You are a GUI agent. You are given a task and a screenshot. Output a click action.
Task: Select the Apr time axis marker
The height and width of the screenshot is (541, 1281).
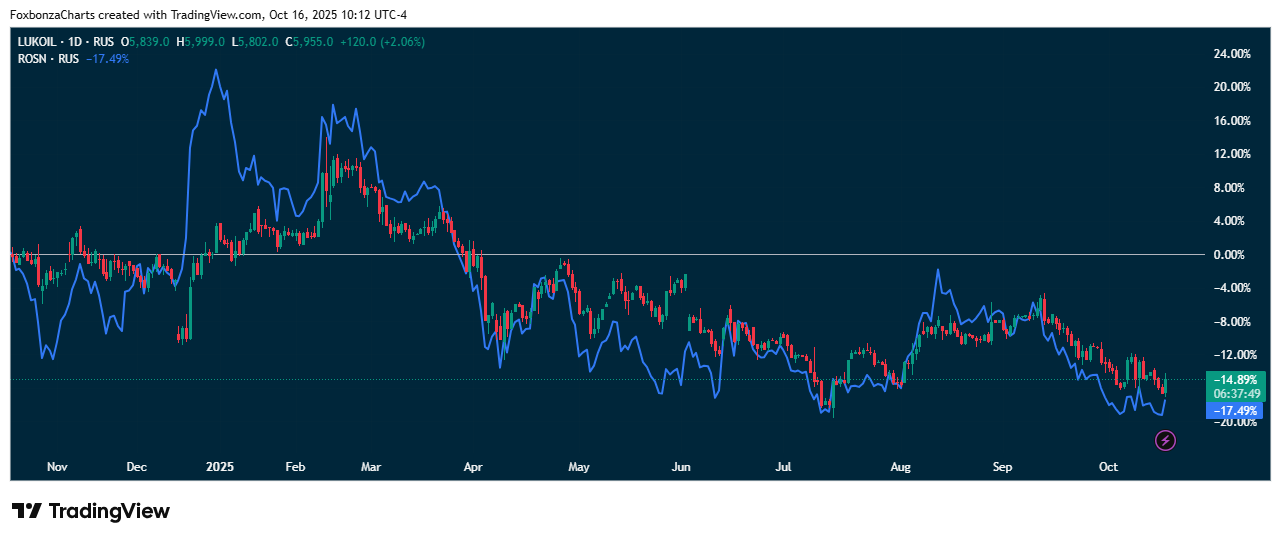(x=474, y=467)
